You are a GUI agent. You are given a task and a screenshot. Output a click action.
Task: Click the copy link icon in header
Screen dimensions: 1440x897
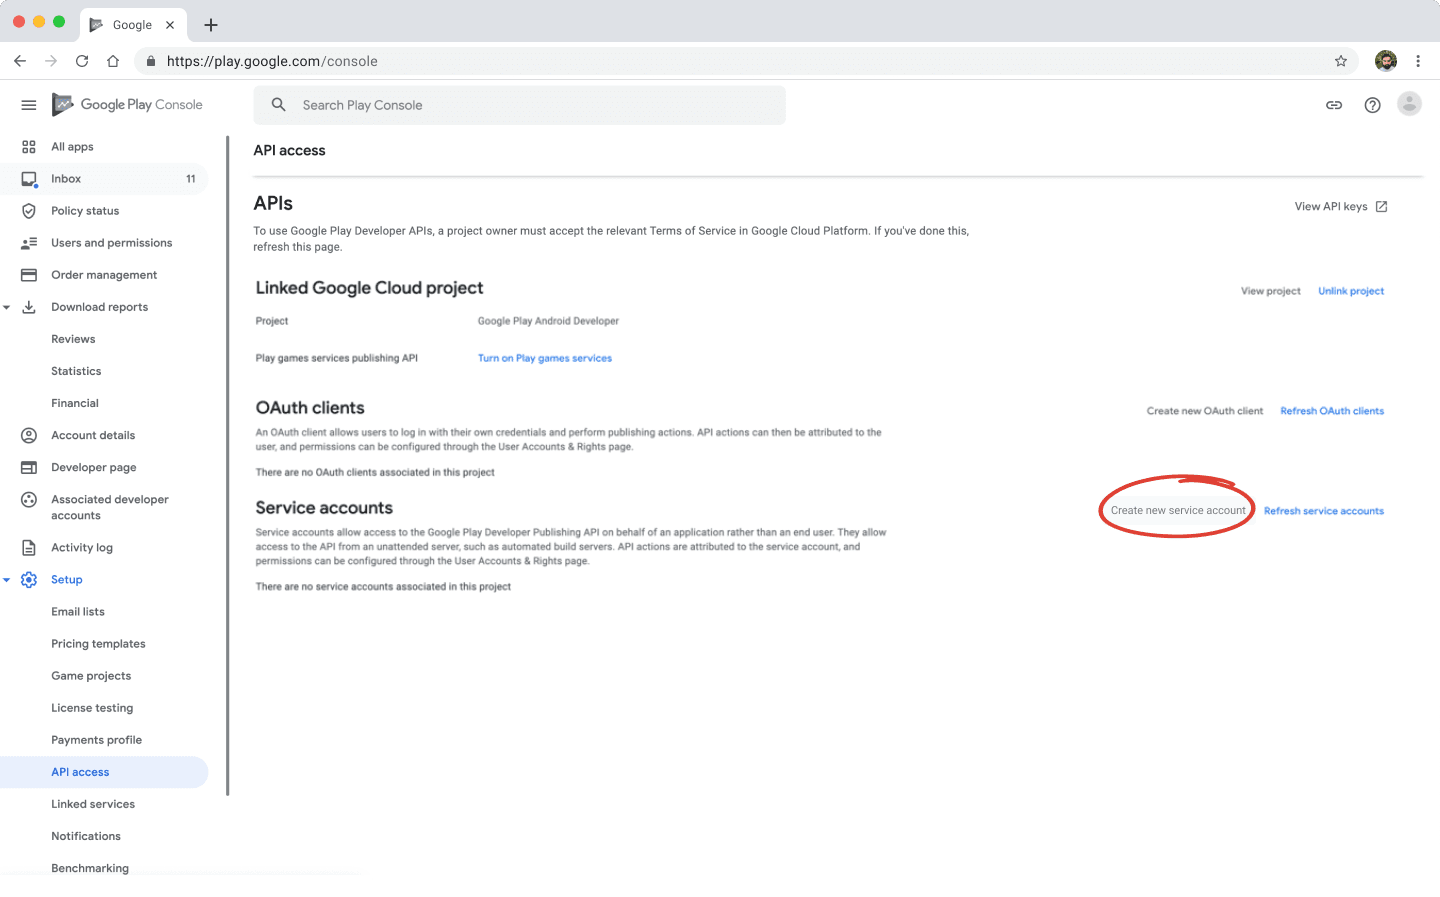click(1334, 105)
